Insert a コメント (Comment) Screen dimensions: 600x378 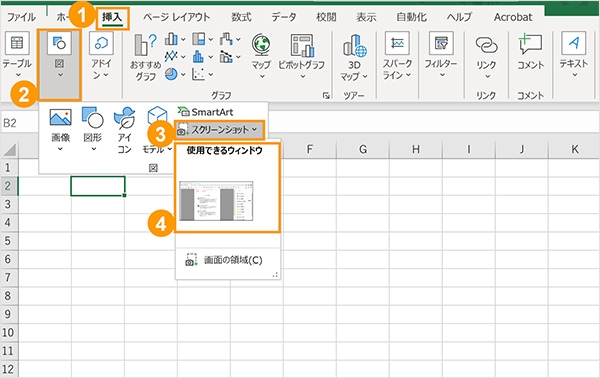point(530,52)
